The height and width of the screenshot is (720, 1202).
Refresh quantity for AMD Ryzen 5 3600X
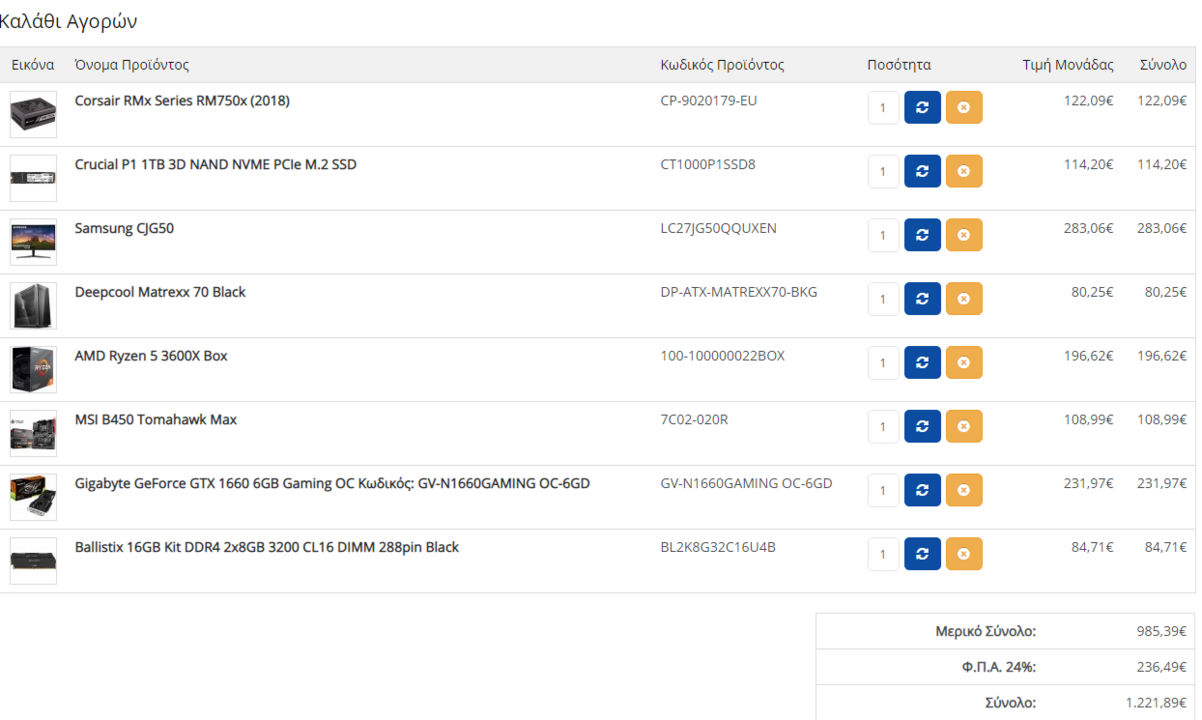click(x=922, y=363)
